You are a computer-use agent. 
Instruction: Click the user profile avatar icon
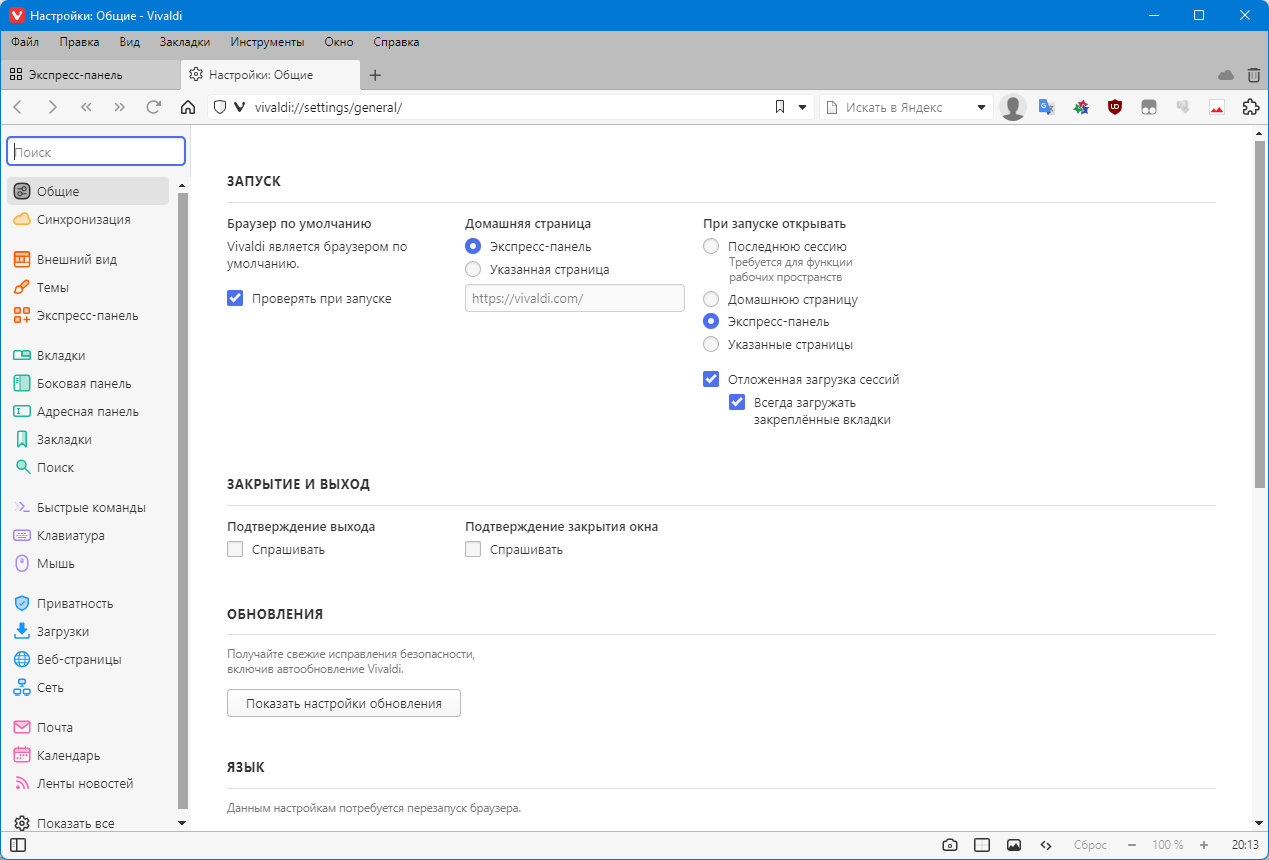tap(1013, 107)
